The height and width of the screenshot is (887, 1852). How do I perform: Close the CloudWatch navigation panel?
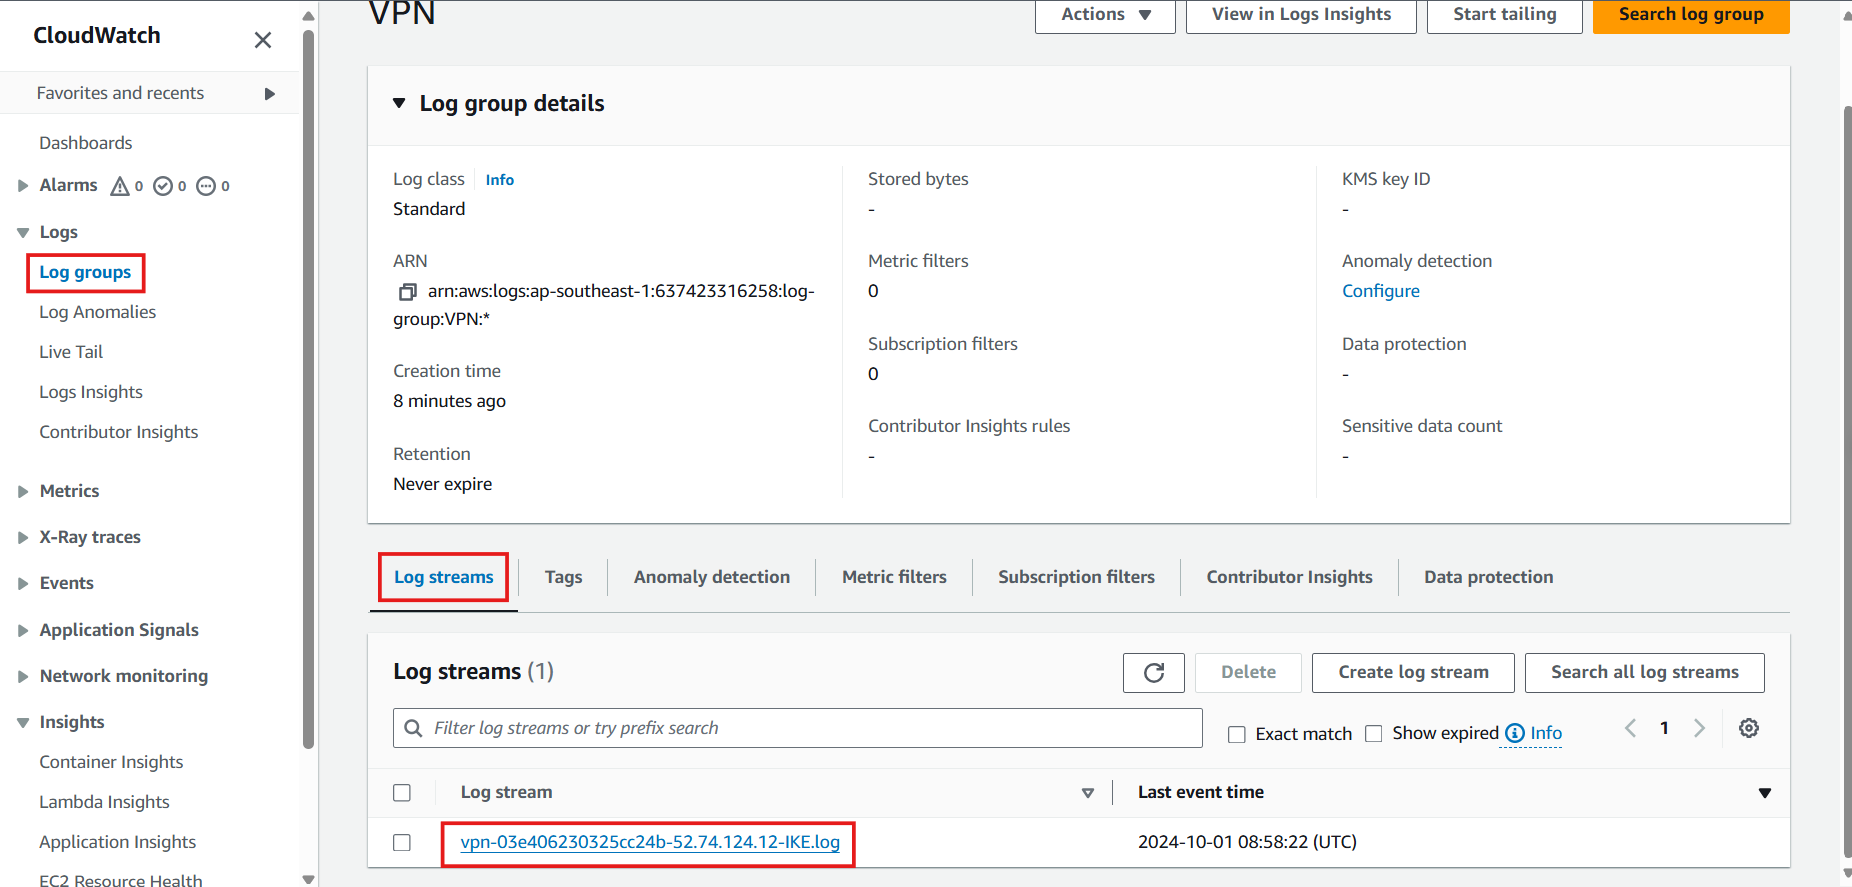click(263, 40)
